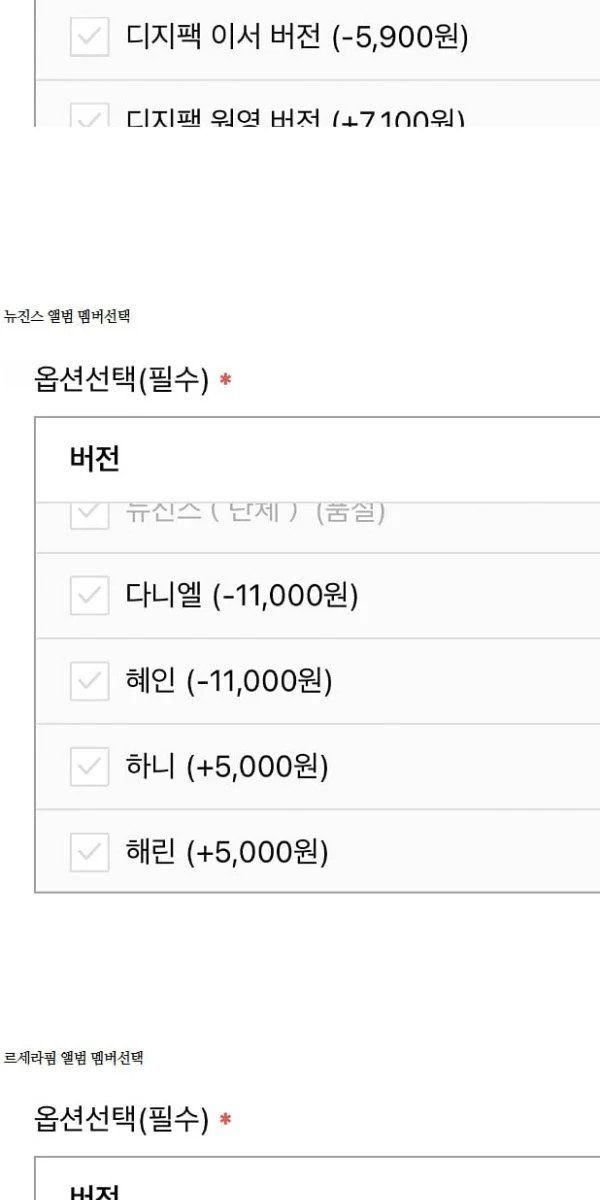Select the 하니 (+5,000원) option text
Image resolution: width=600 pixels, height=1200 pixels.
[227, 767]
